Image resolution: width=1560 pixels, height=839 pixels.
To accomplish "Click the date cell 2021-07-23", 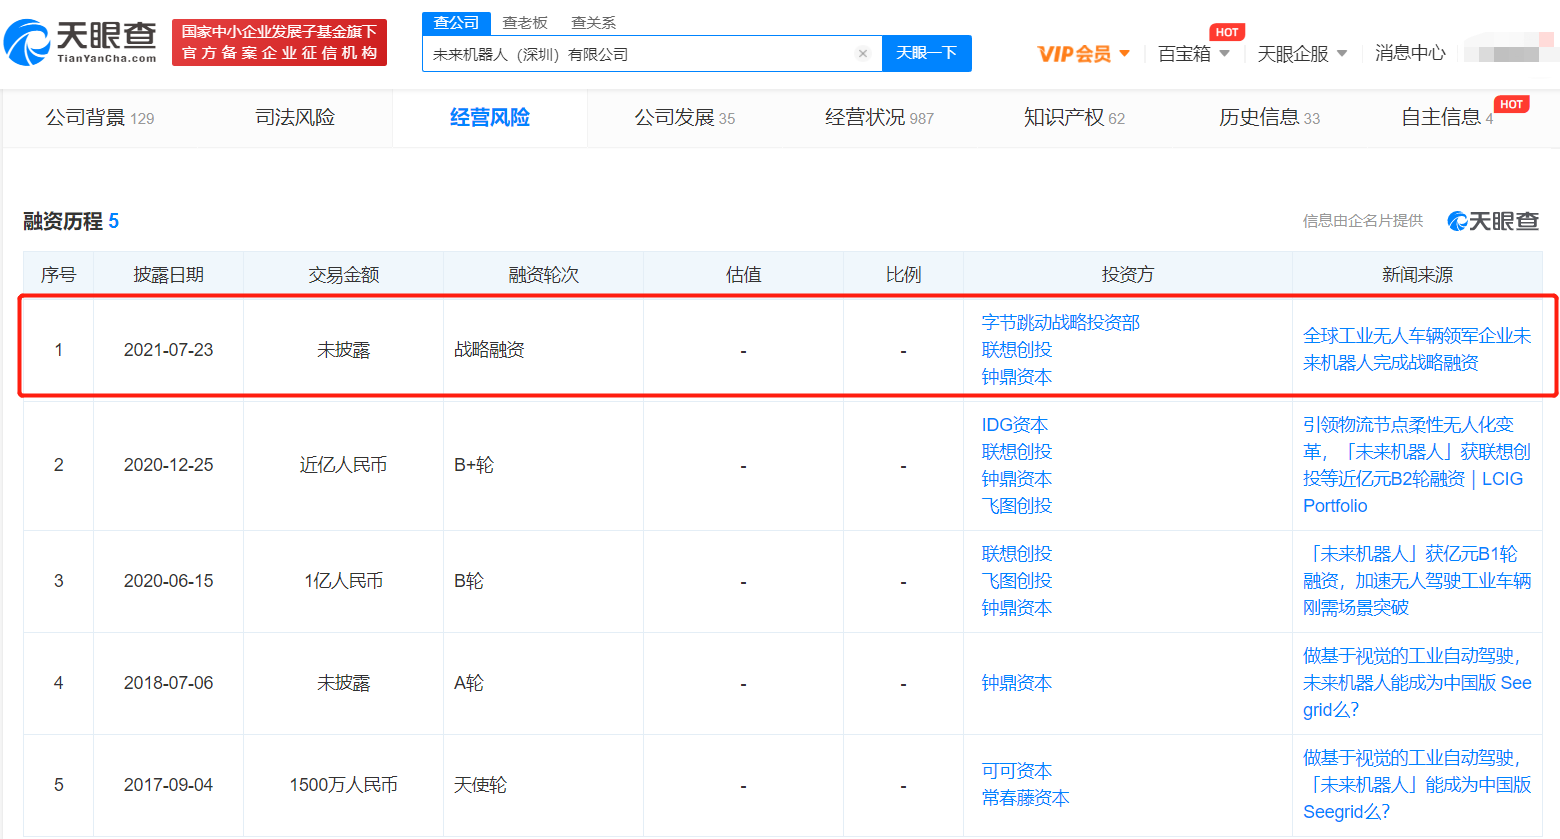I will 169,350.
